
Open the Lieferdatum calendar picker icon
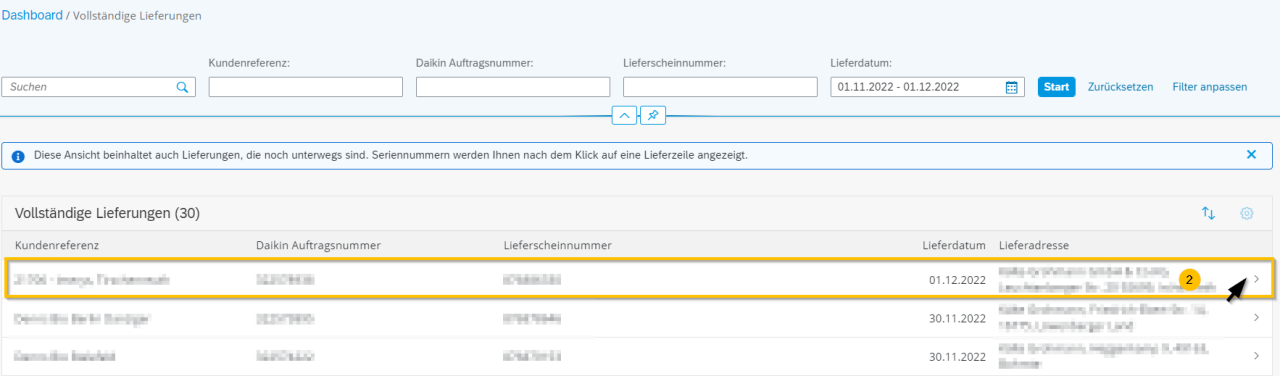[x=1011, y=87]
